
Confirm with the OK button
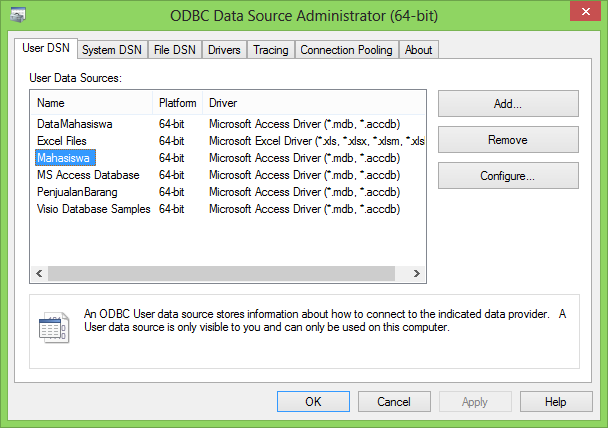click(313, 402)
